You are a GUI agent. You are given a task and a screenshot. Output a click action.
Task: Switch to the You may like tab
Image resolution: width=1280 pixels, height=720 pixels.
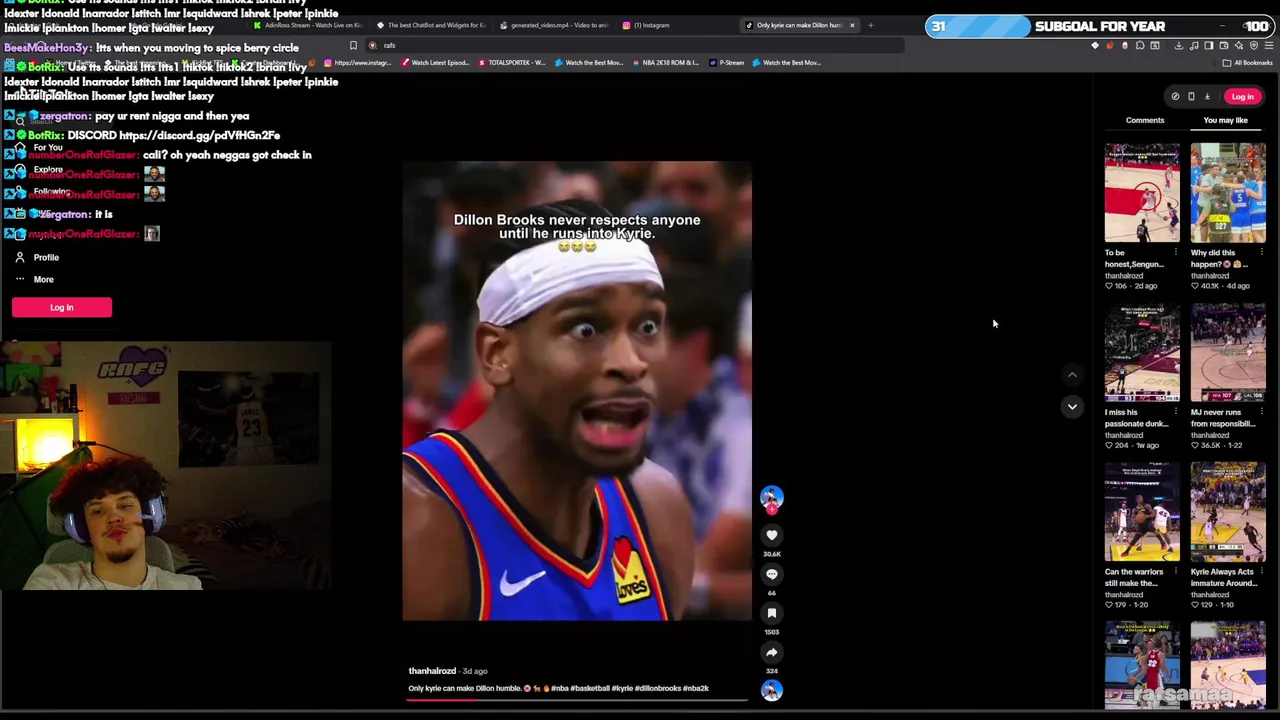click(x=1225, y=120)
